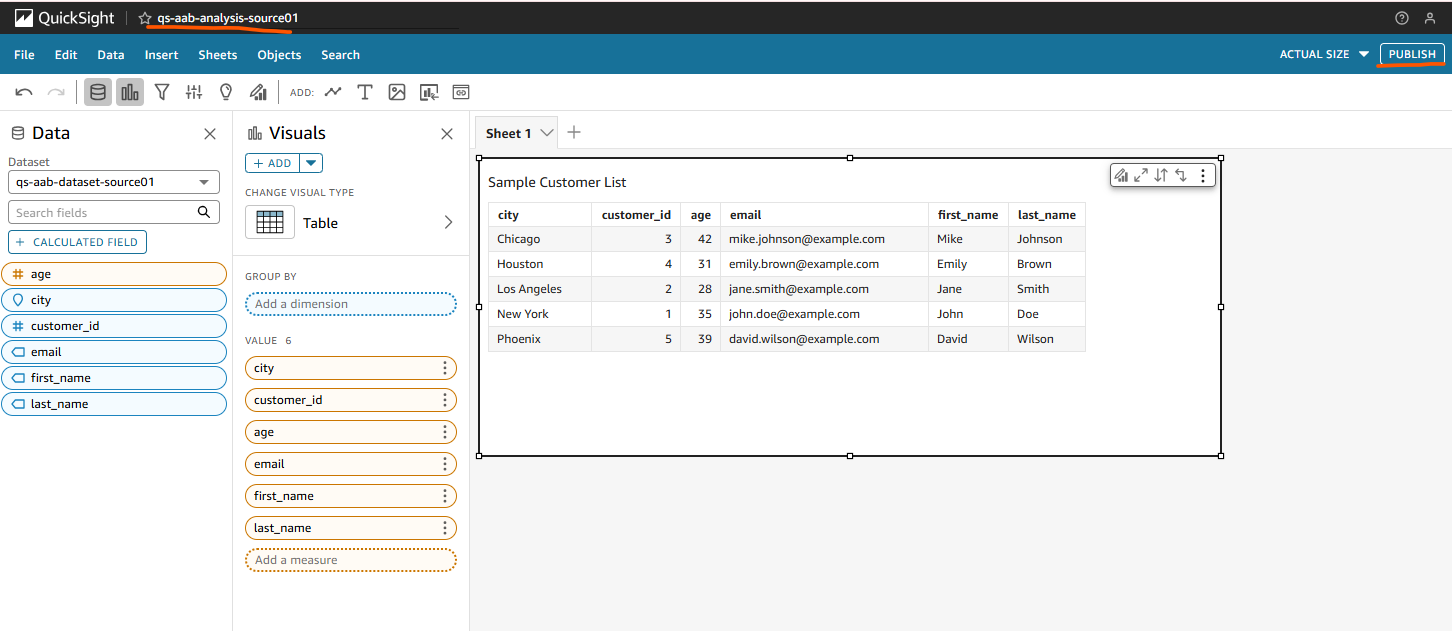Click swap rows and columns icon on visual
1452x631 pixels.
click(1181, 175)
